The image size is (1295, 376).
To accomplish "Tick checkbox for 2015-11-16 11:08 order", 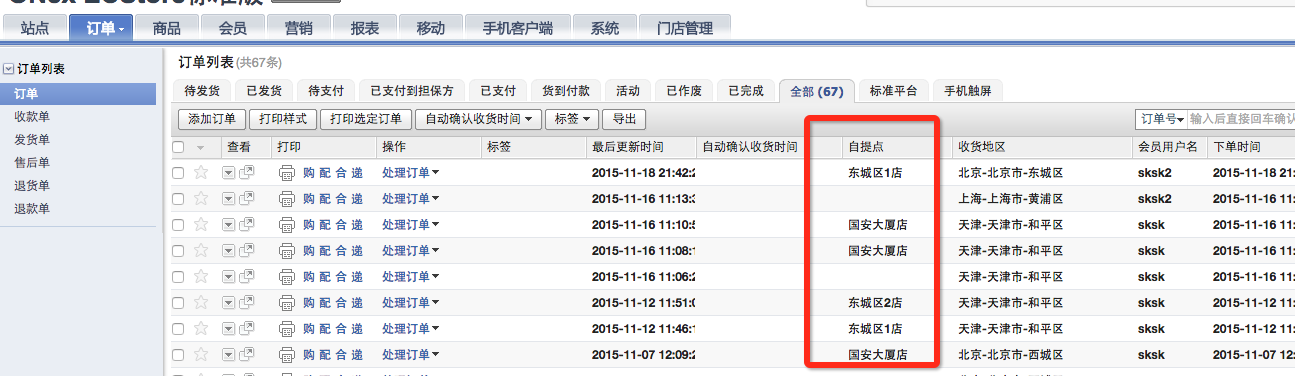I will 178,251.
